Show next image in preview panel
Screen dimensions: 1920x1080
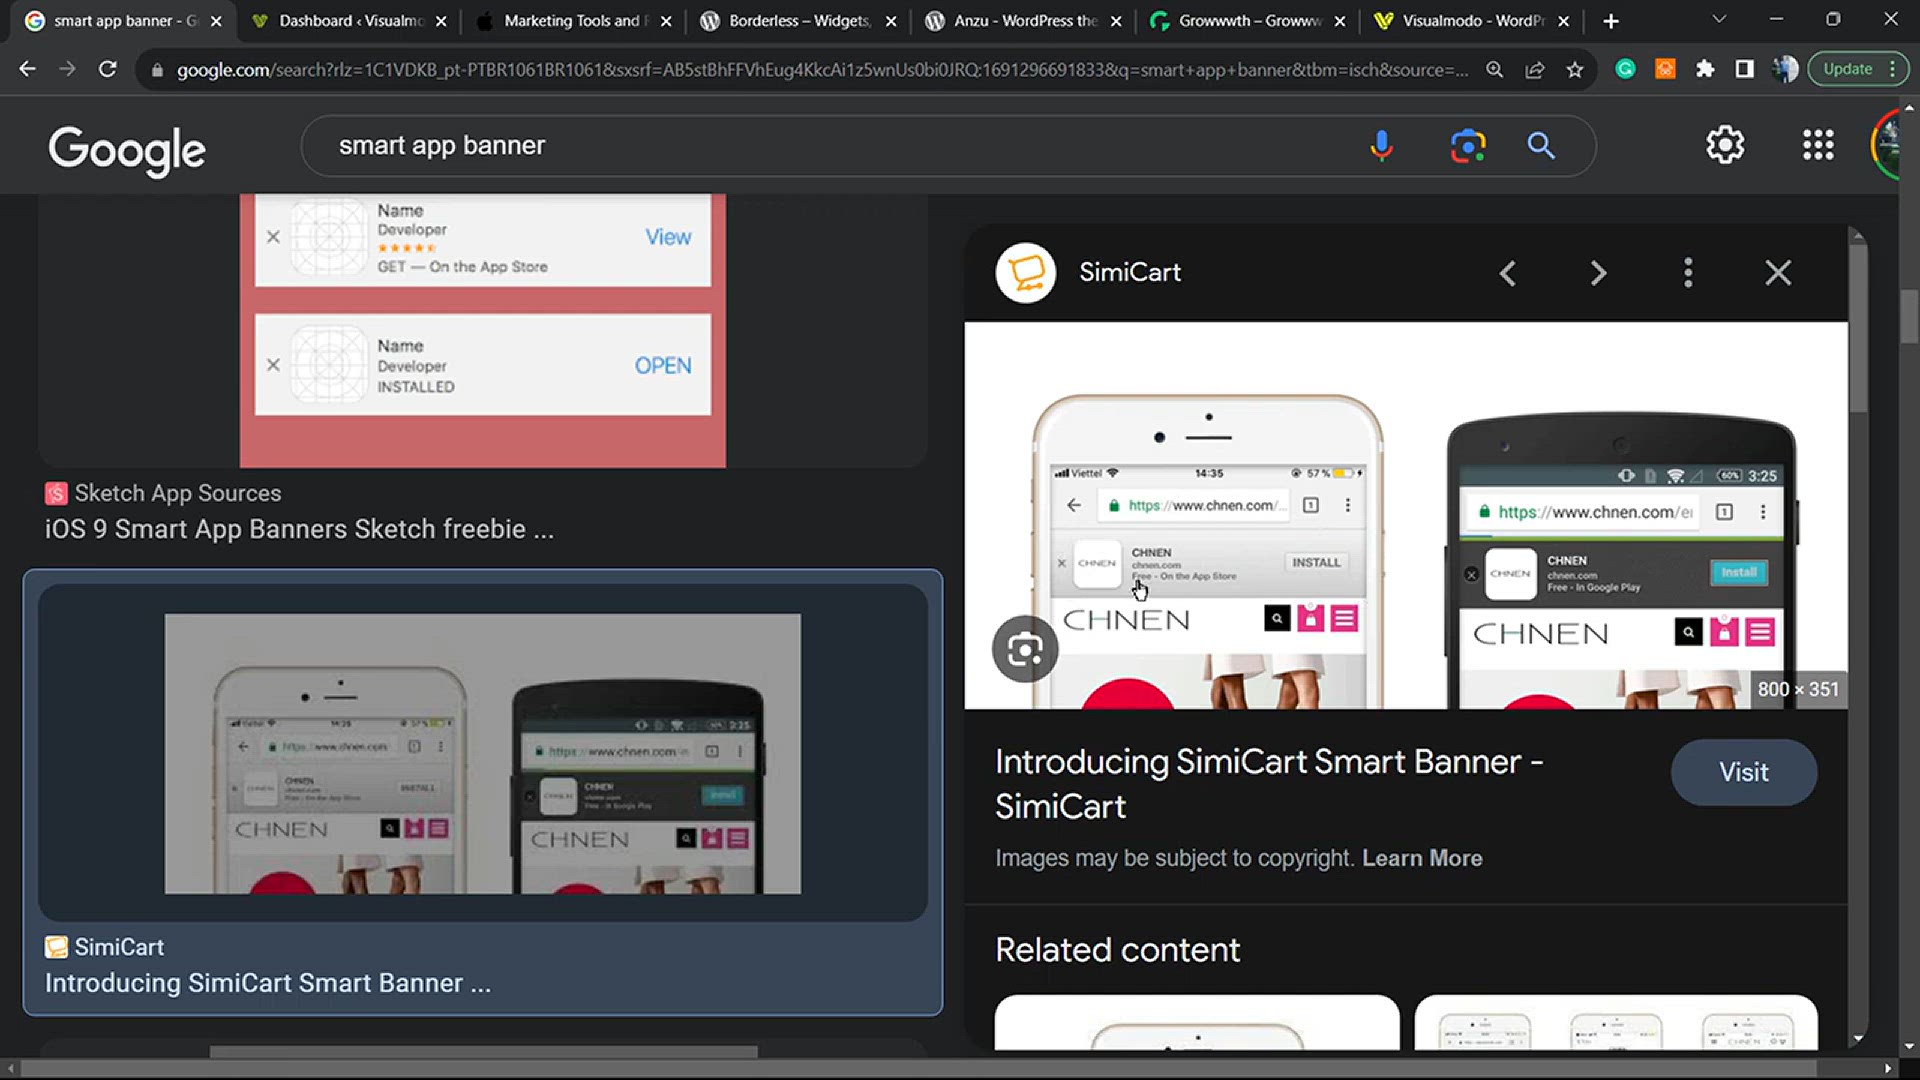click(x=1598, y=273)
